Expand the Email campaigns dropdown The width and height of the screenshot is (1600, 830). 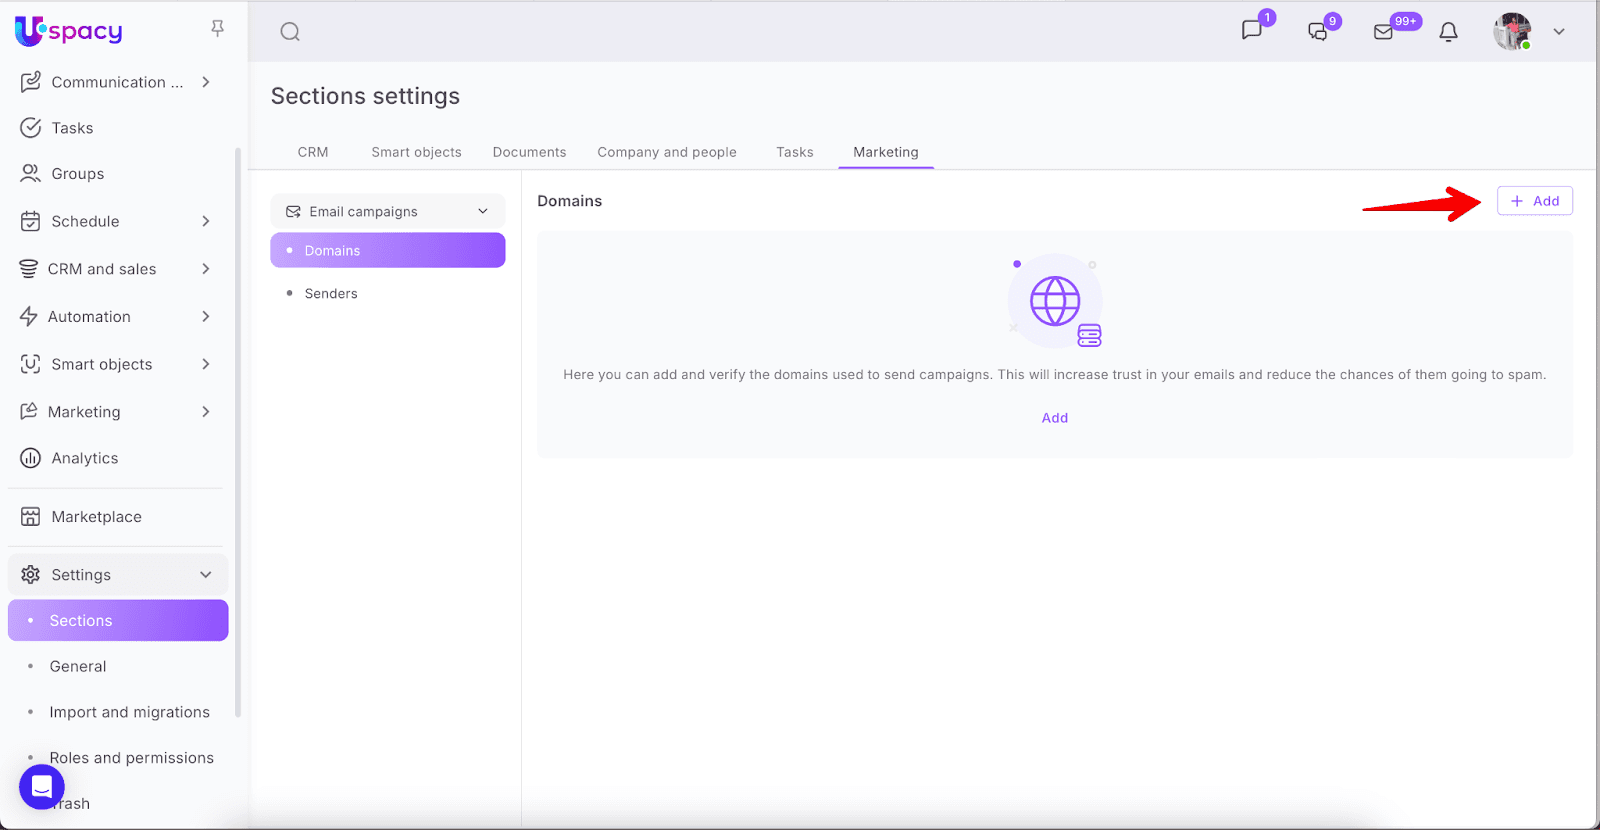click(x=387, y=211)
